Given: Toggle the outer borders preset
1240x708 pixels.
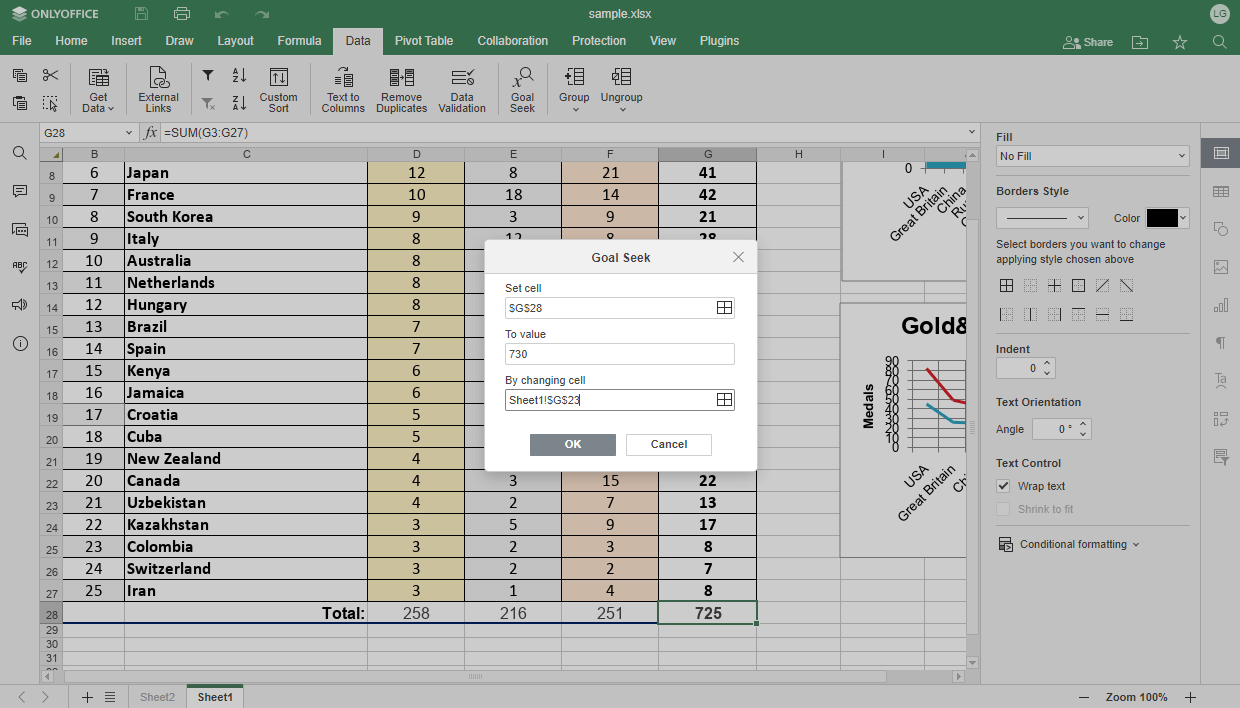Looking at the screenshot, I should pos(1078,285).
